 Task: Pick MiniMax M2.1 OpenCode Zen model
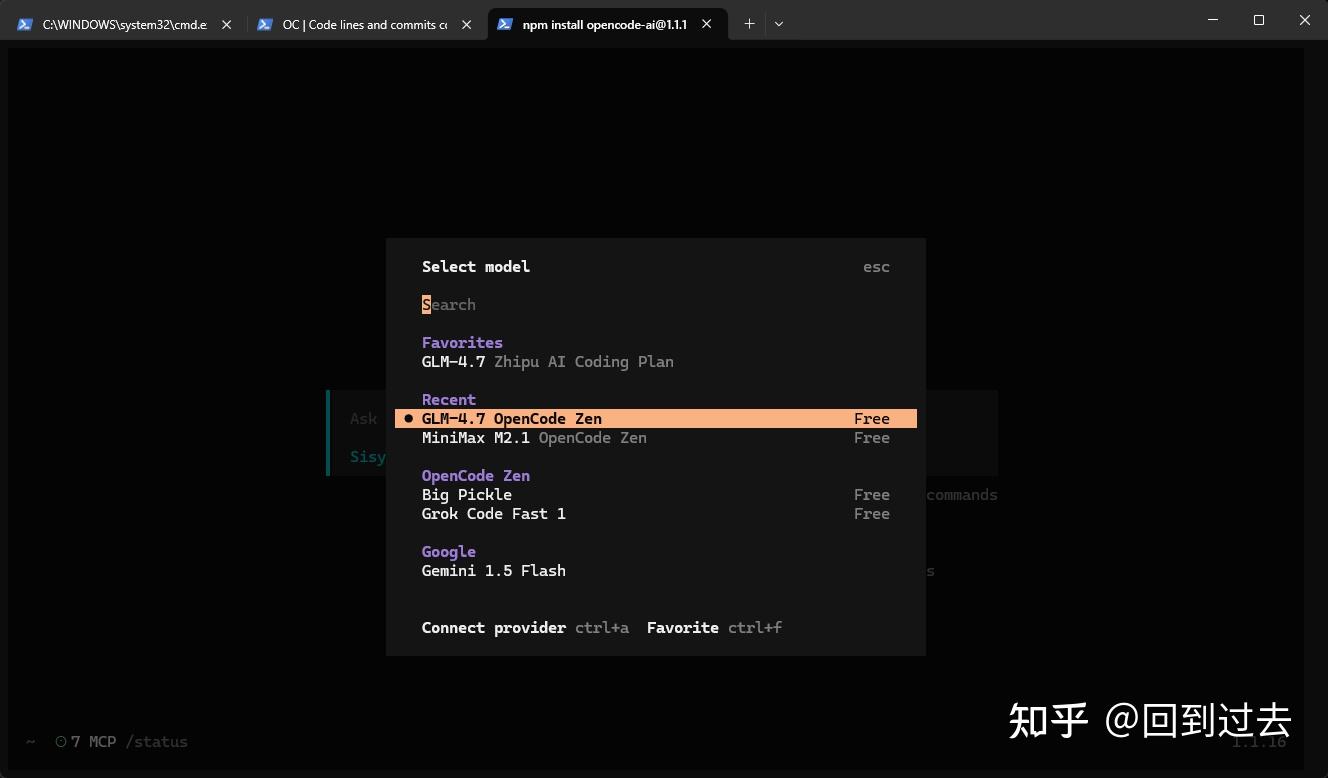coord(656,438)
